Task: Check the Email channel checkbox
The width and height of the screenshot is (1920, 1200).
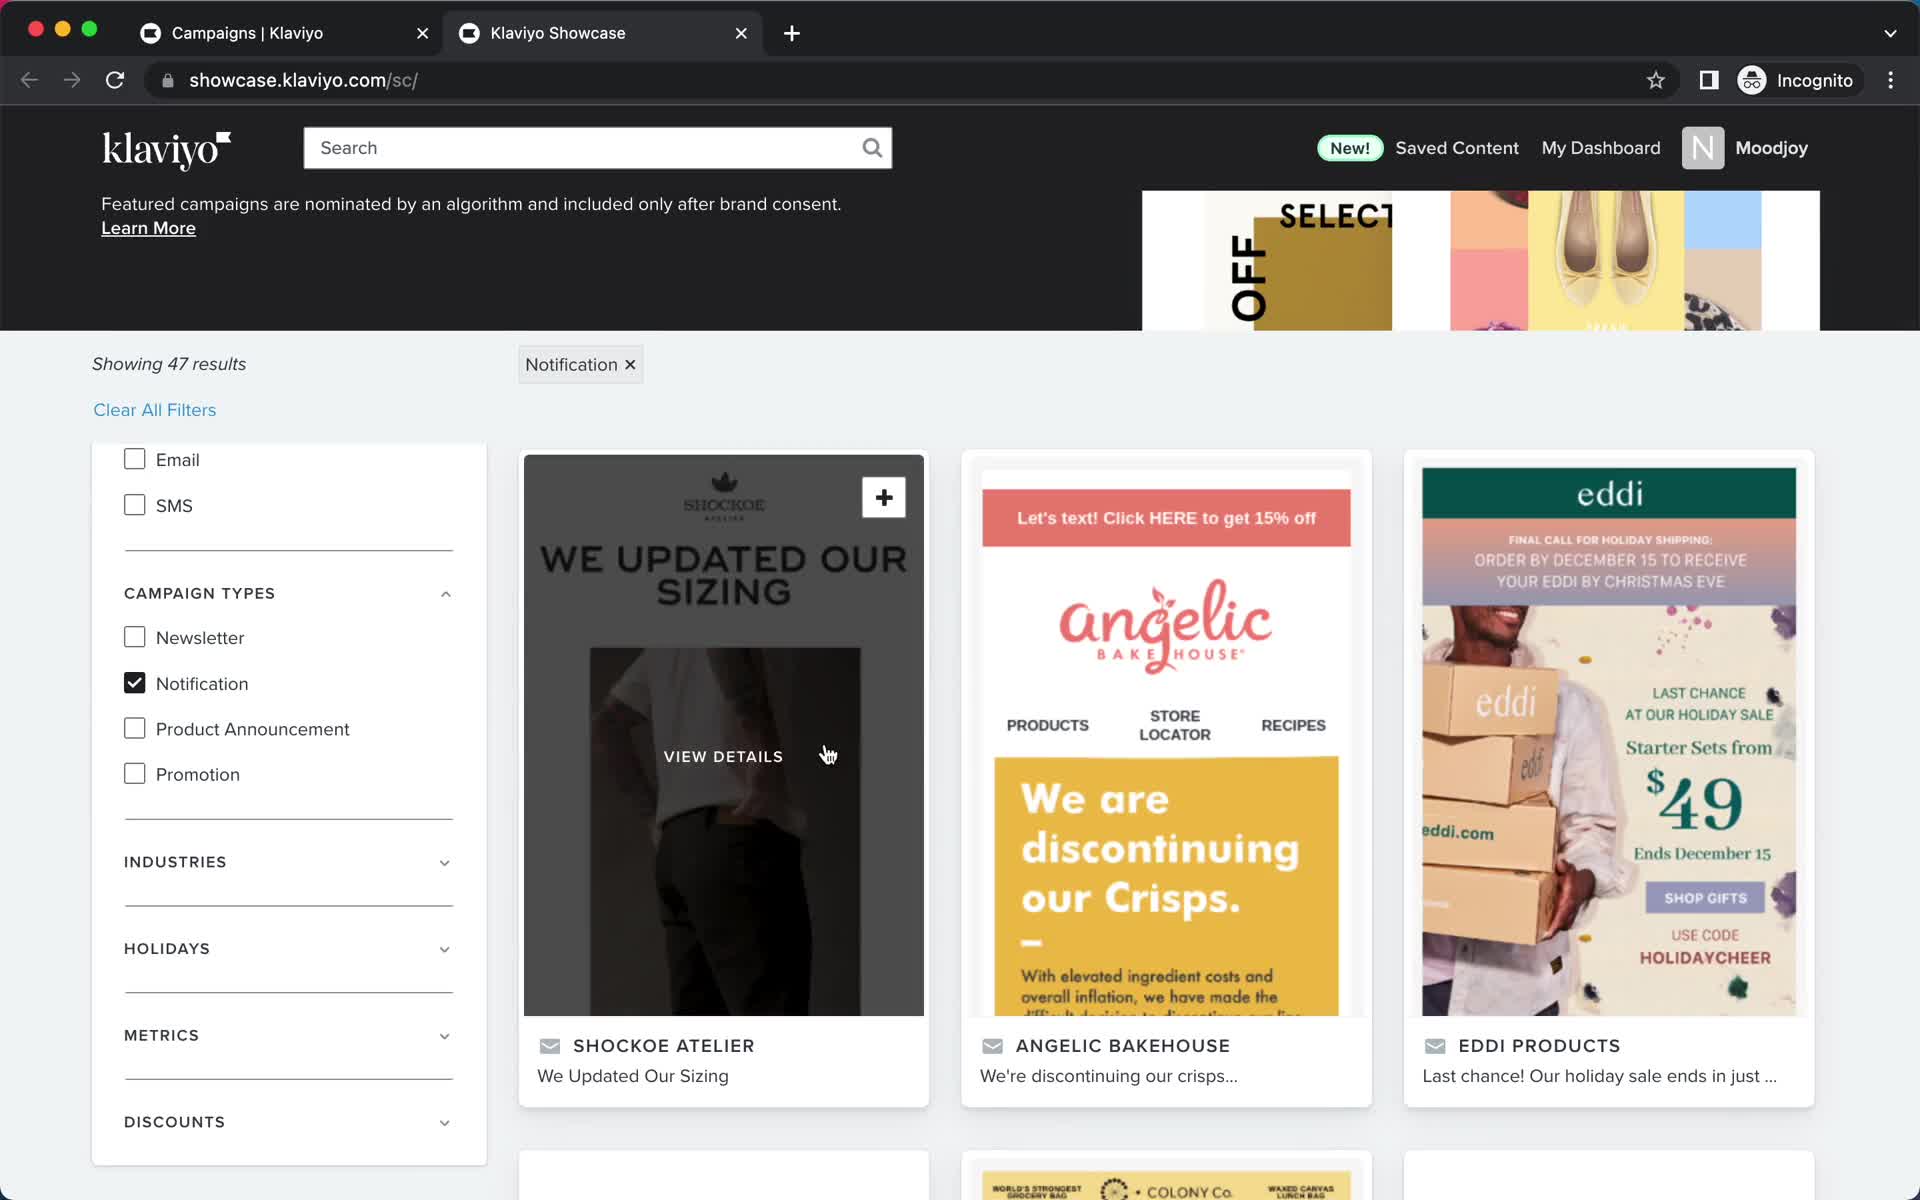Action: pos(134,459)
